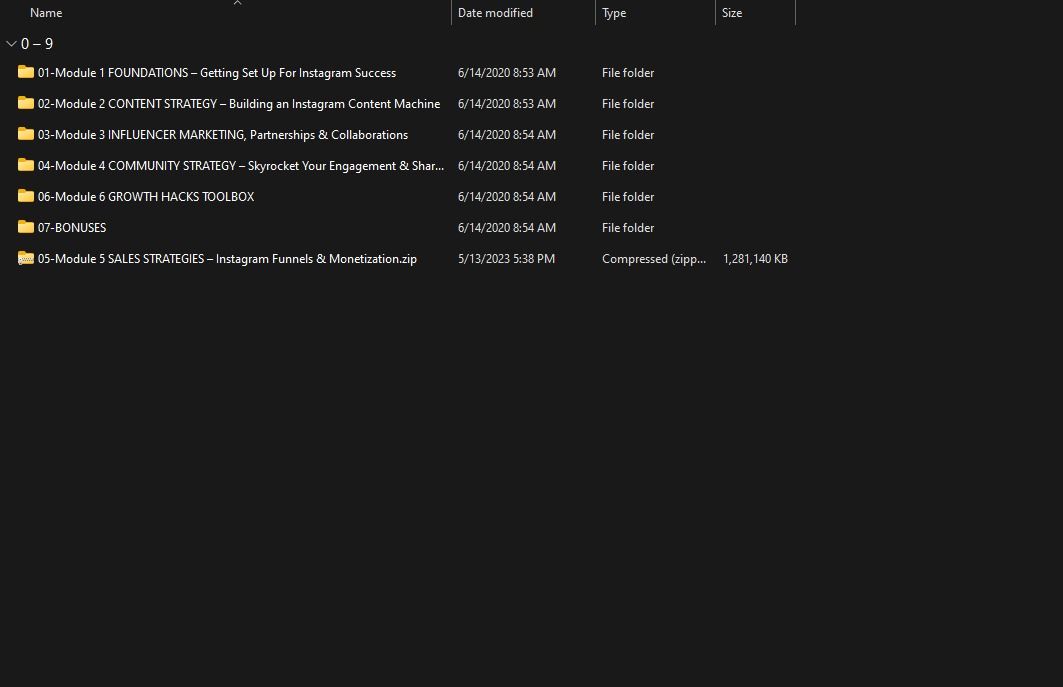Viewport: 1063px width, 687px height.
Task: Click the 5/13/2023 5:38 PM date entry
Action: (506, 259)
